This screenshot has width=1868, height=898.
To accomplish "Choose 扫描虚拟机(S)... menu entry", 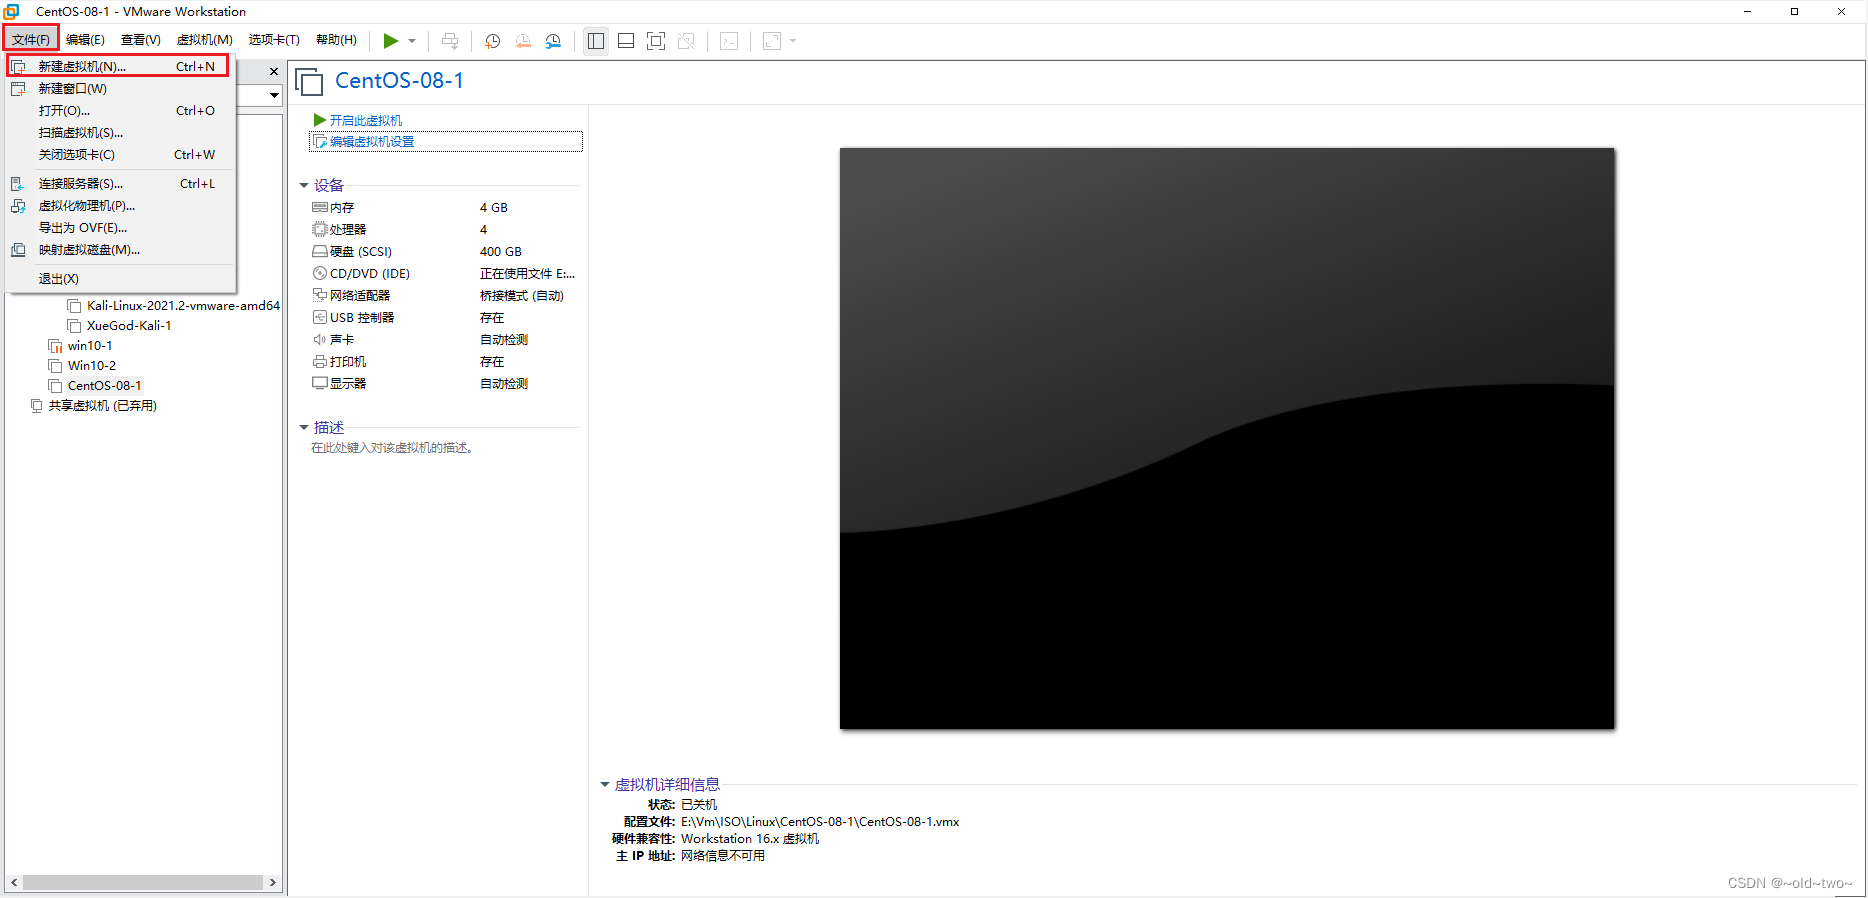I will [120, 132].
